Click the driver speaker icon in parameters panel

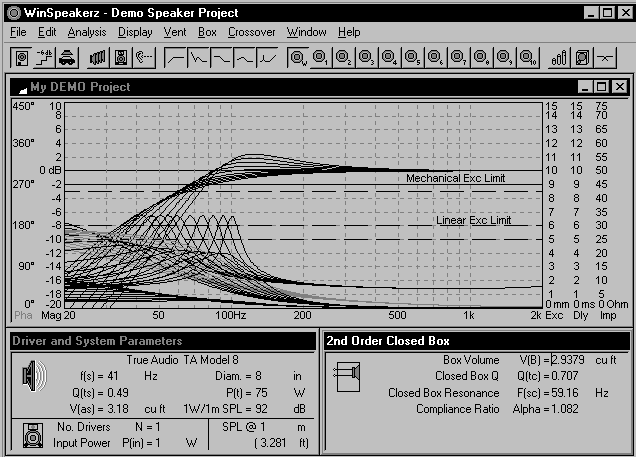click(33, 377)
